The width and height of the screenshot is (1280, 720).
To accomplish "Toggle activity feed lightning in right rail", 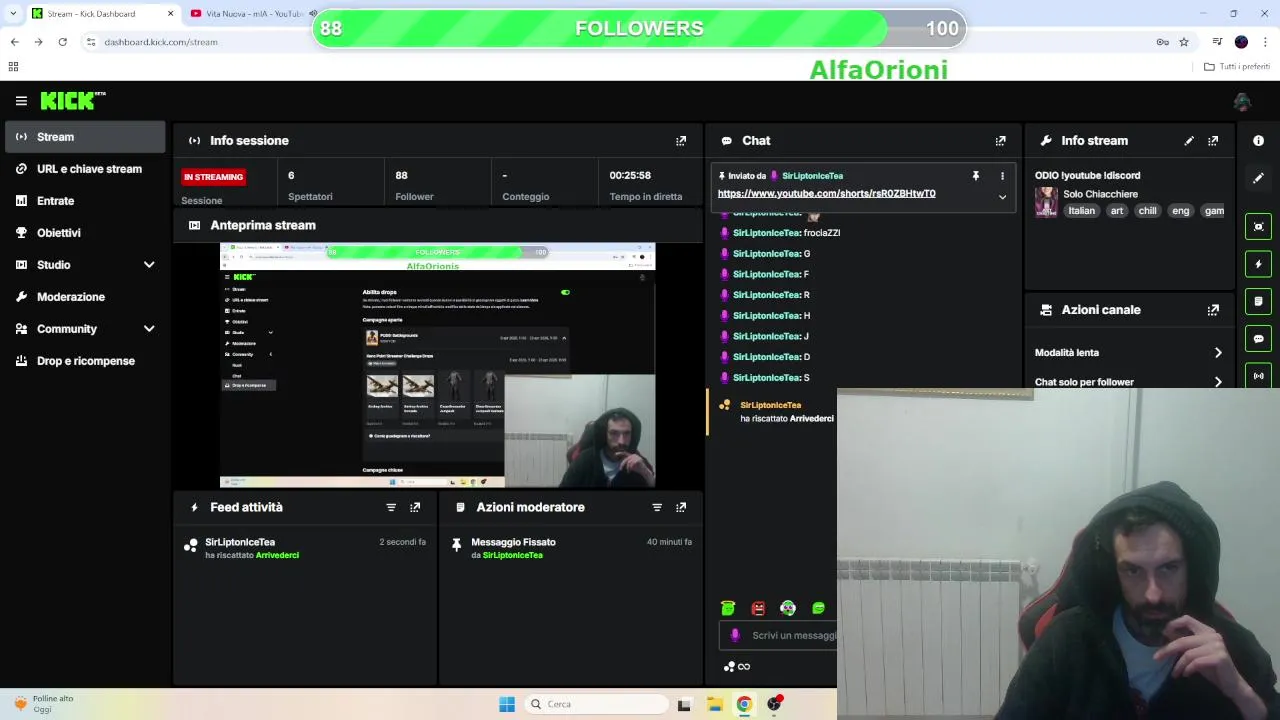I will point(1258,264).
